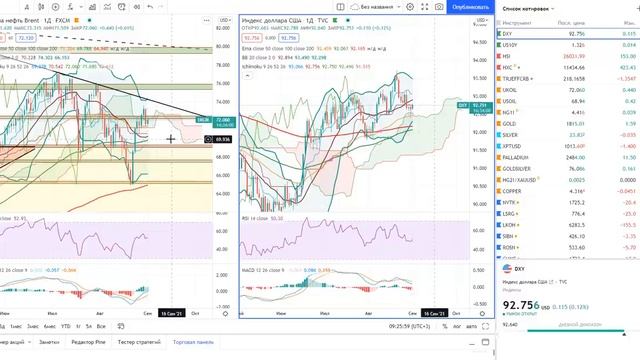640x360 pixels.
Task: Maximize the bottom panel
Action: tap(485, 342)
